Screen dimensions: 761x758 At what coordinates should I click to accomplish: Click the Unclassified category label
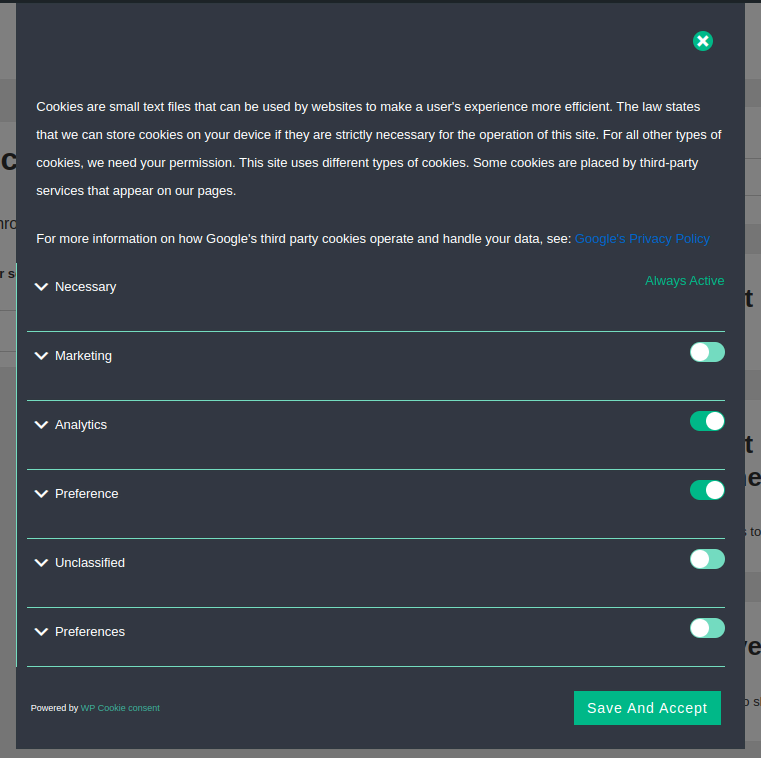coord(90,563)
